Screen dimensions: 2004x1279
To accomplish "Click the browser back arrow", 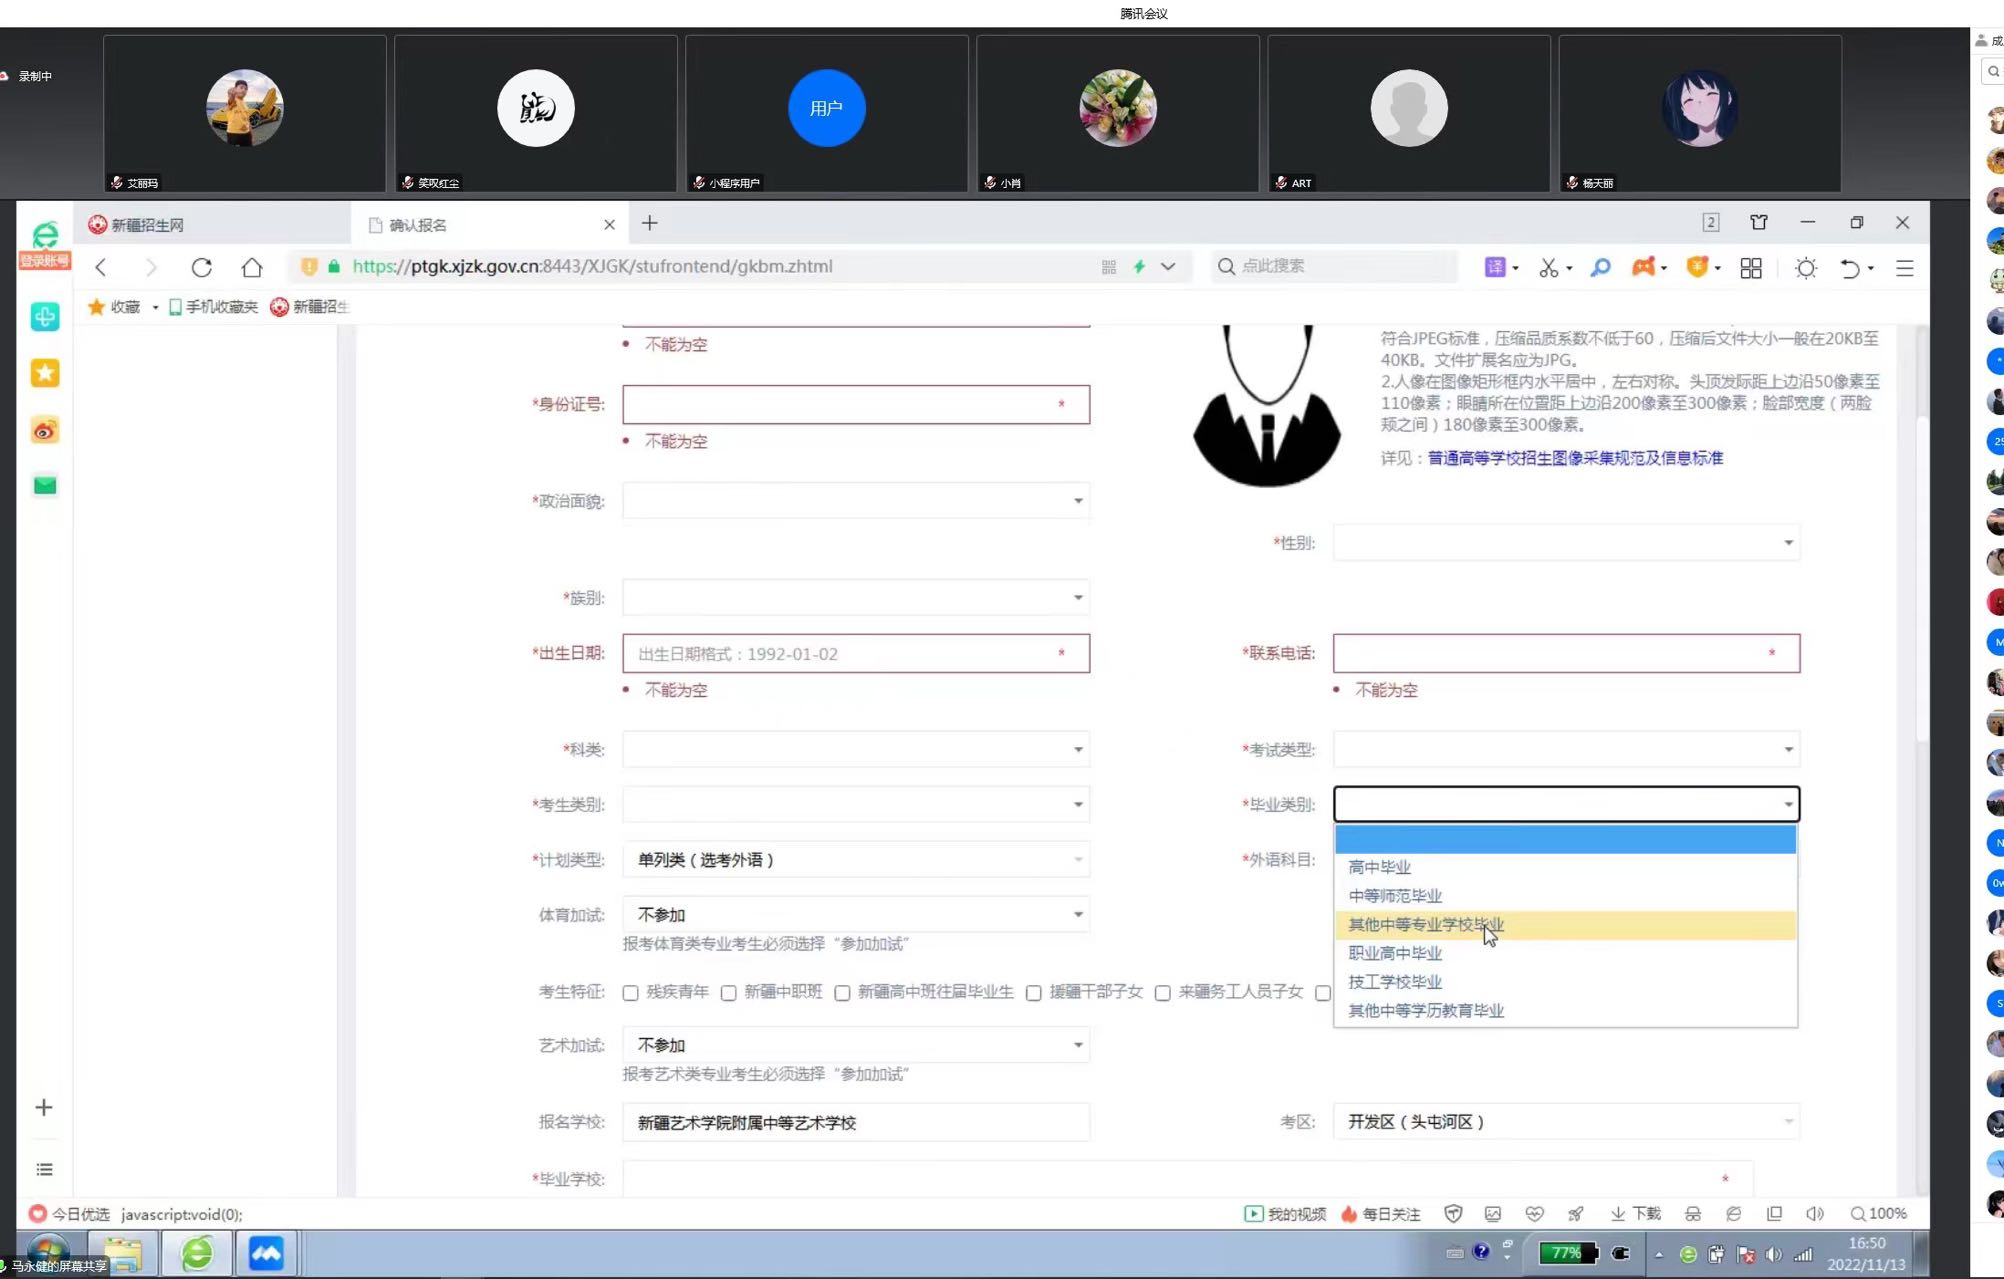I will [x=101, y=267].
